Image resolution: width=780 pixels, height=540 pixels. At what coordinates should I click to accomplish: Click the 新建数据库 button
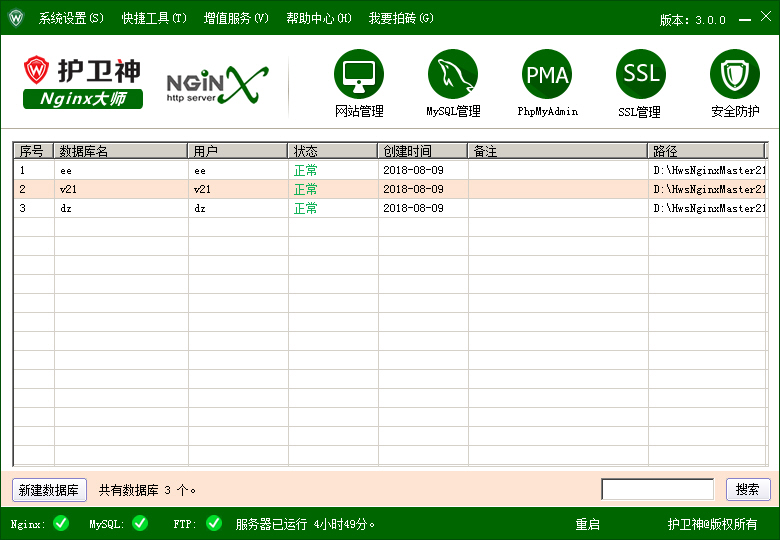[50, 490]
